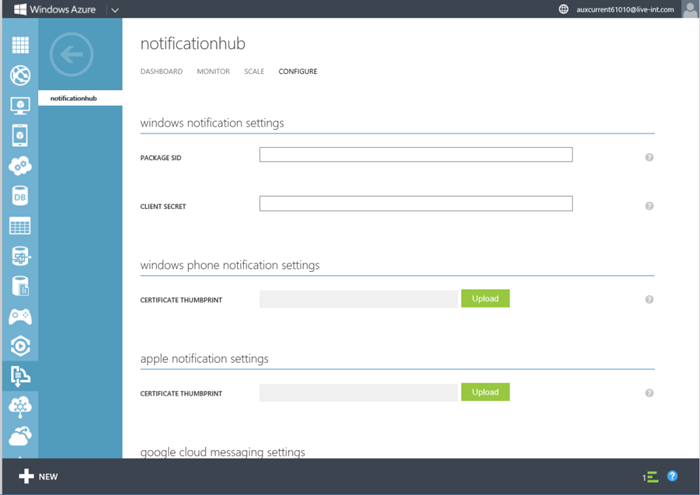700x495 pixels.
Task: Open All Items grid icon in sidebar
Action: click(20, 45)
